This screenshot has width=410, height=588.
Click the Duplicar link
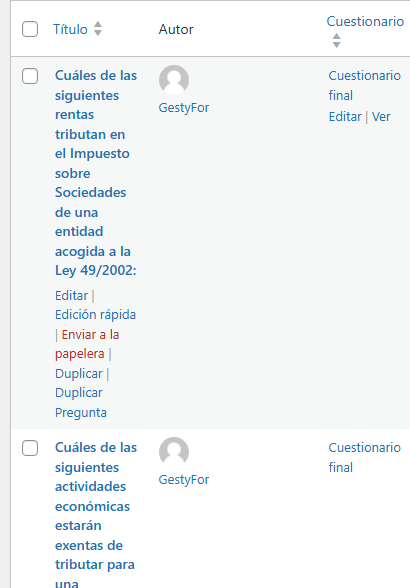78,374
